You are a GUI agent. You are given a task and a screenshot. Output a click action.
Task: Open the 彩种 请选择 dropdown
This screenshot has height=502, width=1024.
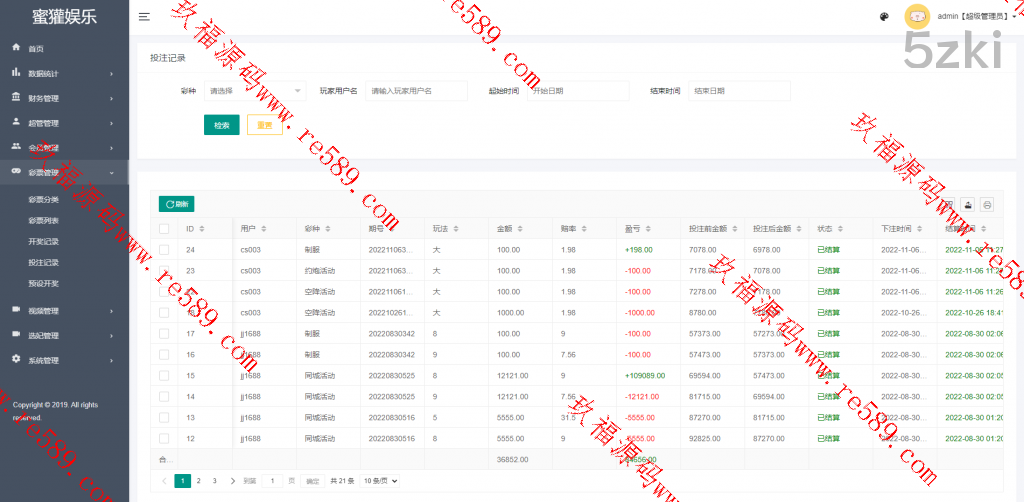255,91
